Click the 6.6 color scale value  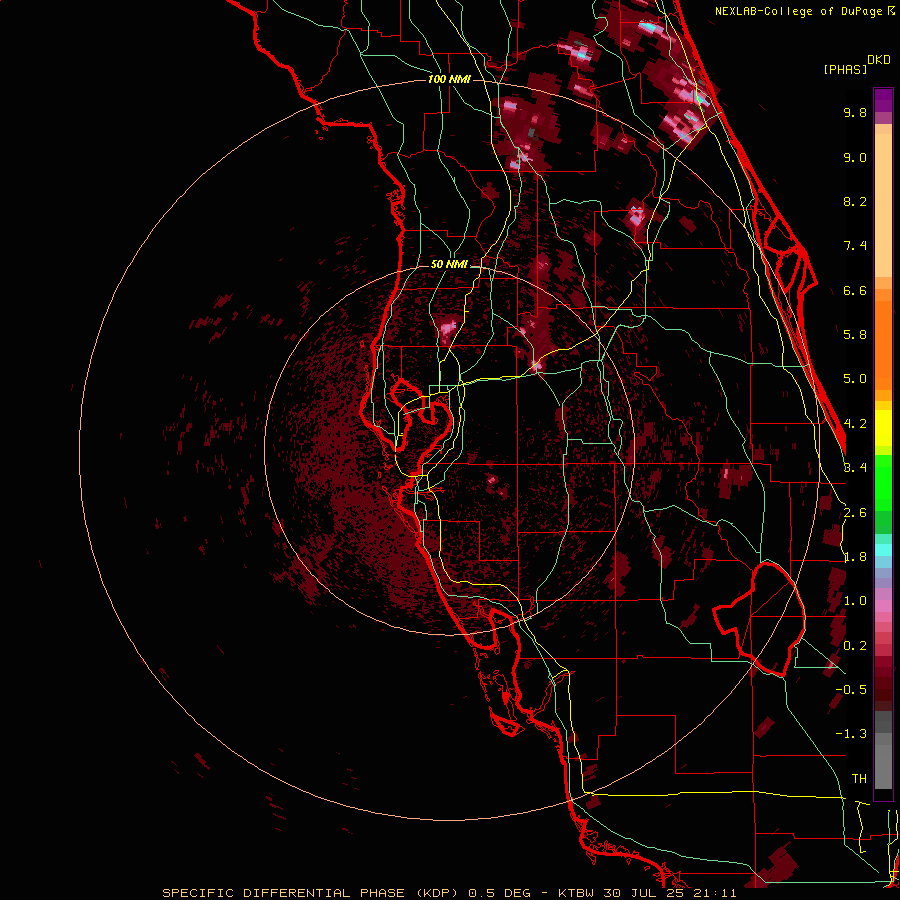[x=855, y=290]
